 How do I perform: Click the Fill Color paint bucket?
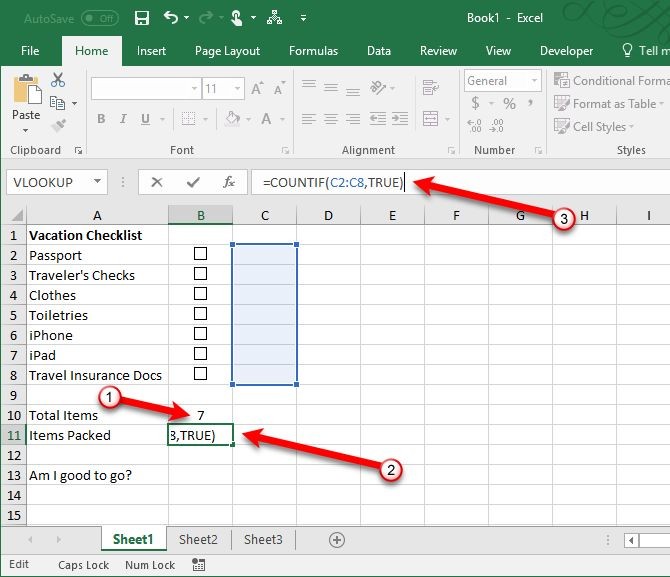233,118
